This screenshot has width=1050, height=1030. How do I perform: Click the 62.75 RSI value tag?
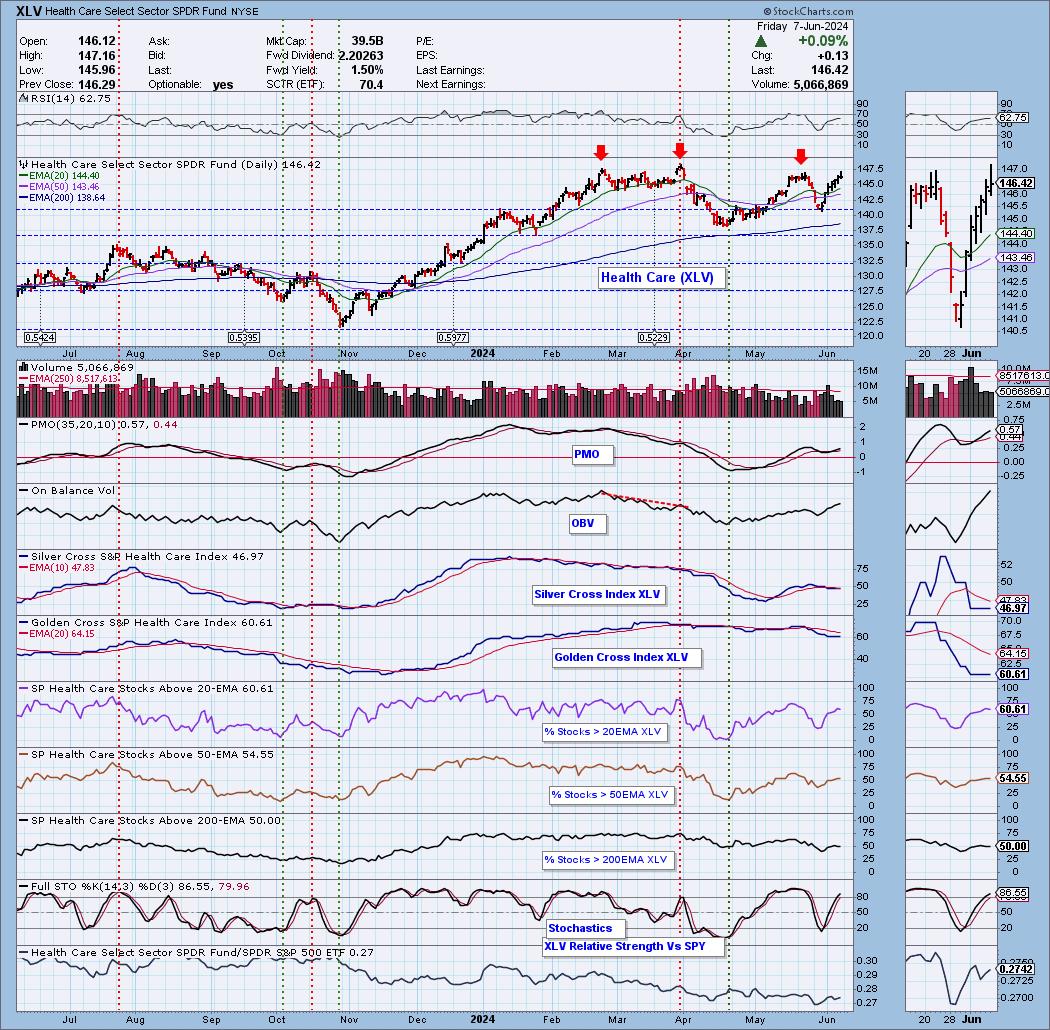click(1012, 118)
